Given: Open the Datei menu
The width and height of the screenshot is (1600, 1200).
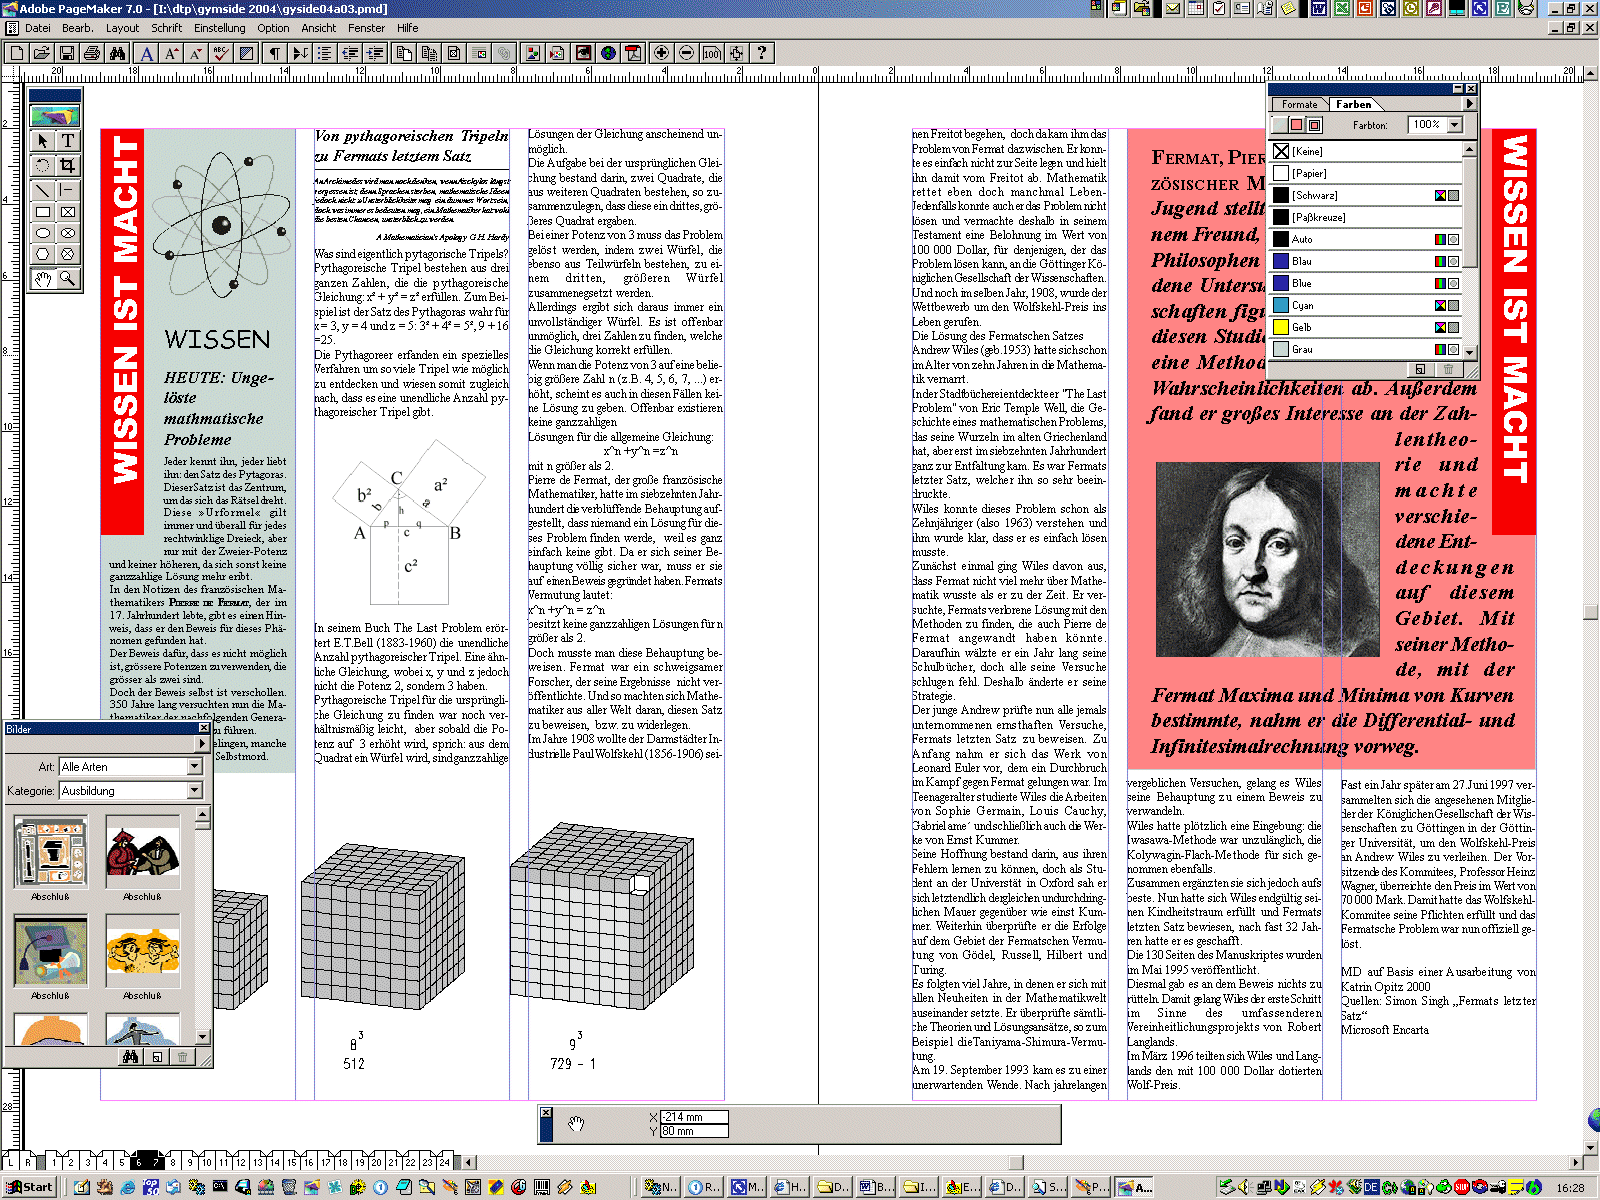Looking at the screenshot, I should (38, 28).
